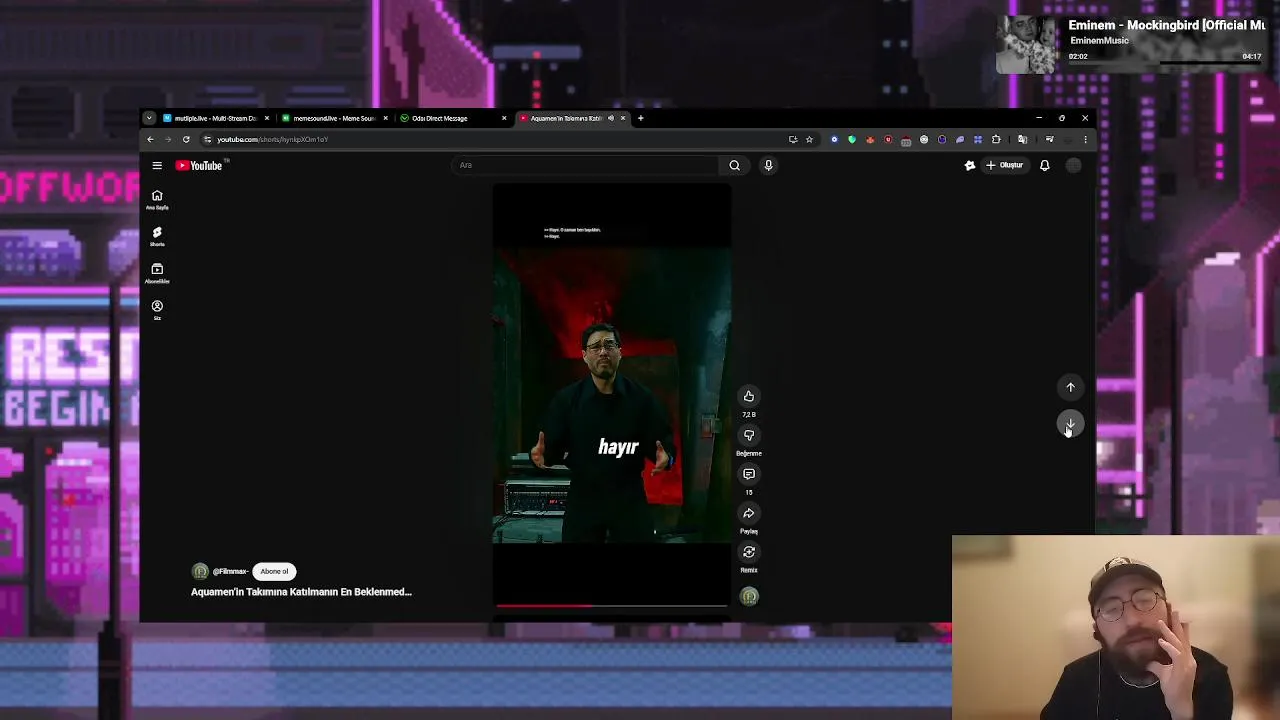The image size is (1280, 720).
Task: Open YouTube notifications bell
Action: [x=1044, y=165]
